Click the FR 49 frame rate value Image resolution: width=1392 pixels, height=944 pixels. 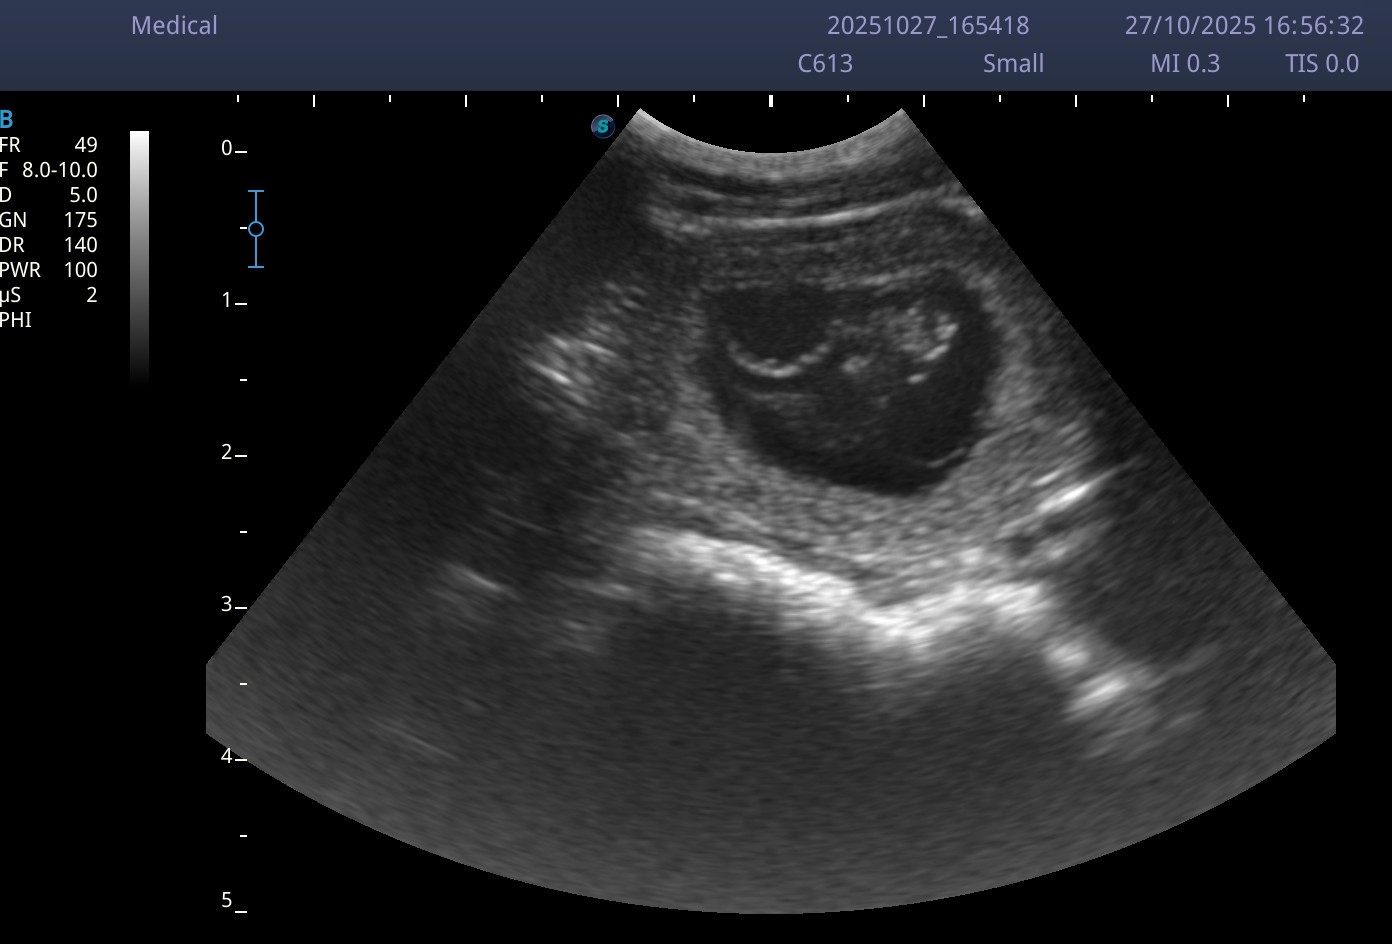(49, 145)
